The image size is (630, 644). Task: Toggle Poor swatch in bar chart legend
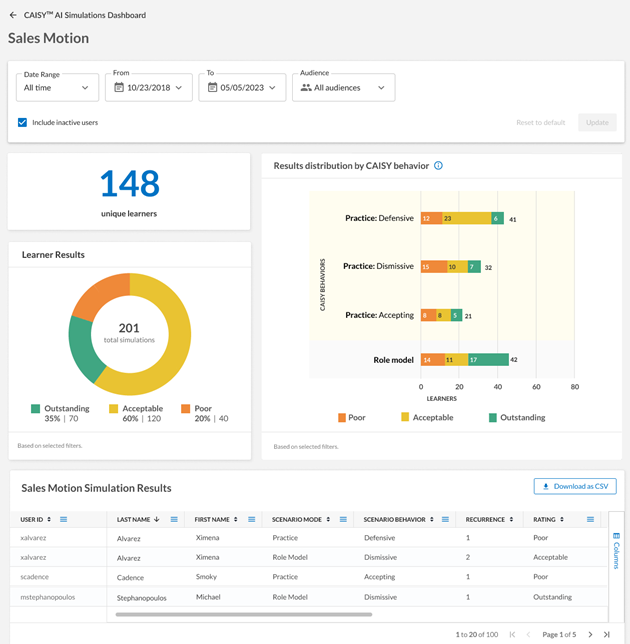coord(342,418)
